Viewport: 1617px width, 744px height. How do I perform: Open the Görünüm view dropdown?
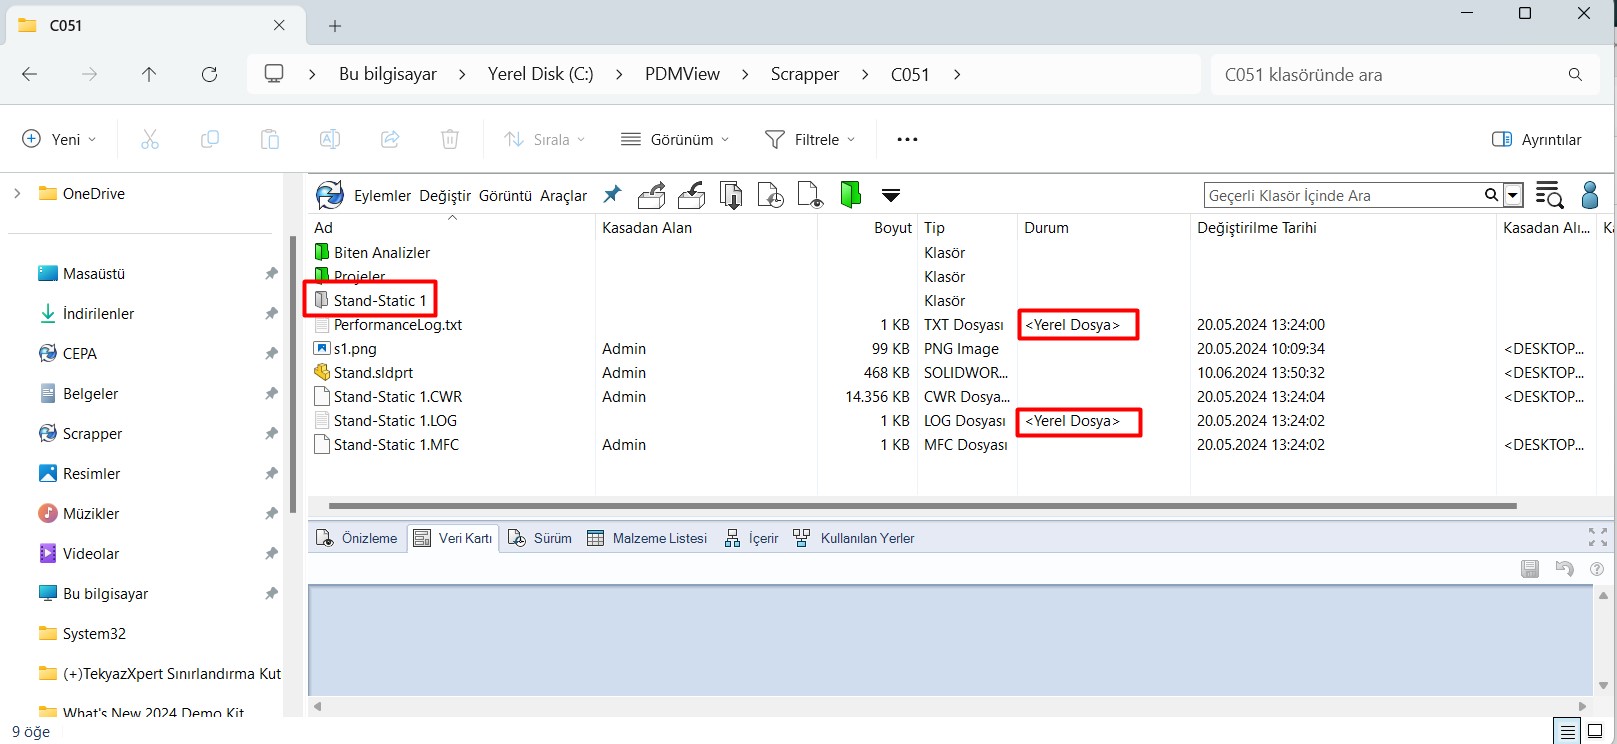(x=675, y=139)
